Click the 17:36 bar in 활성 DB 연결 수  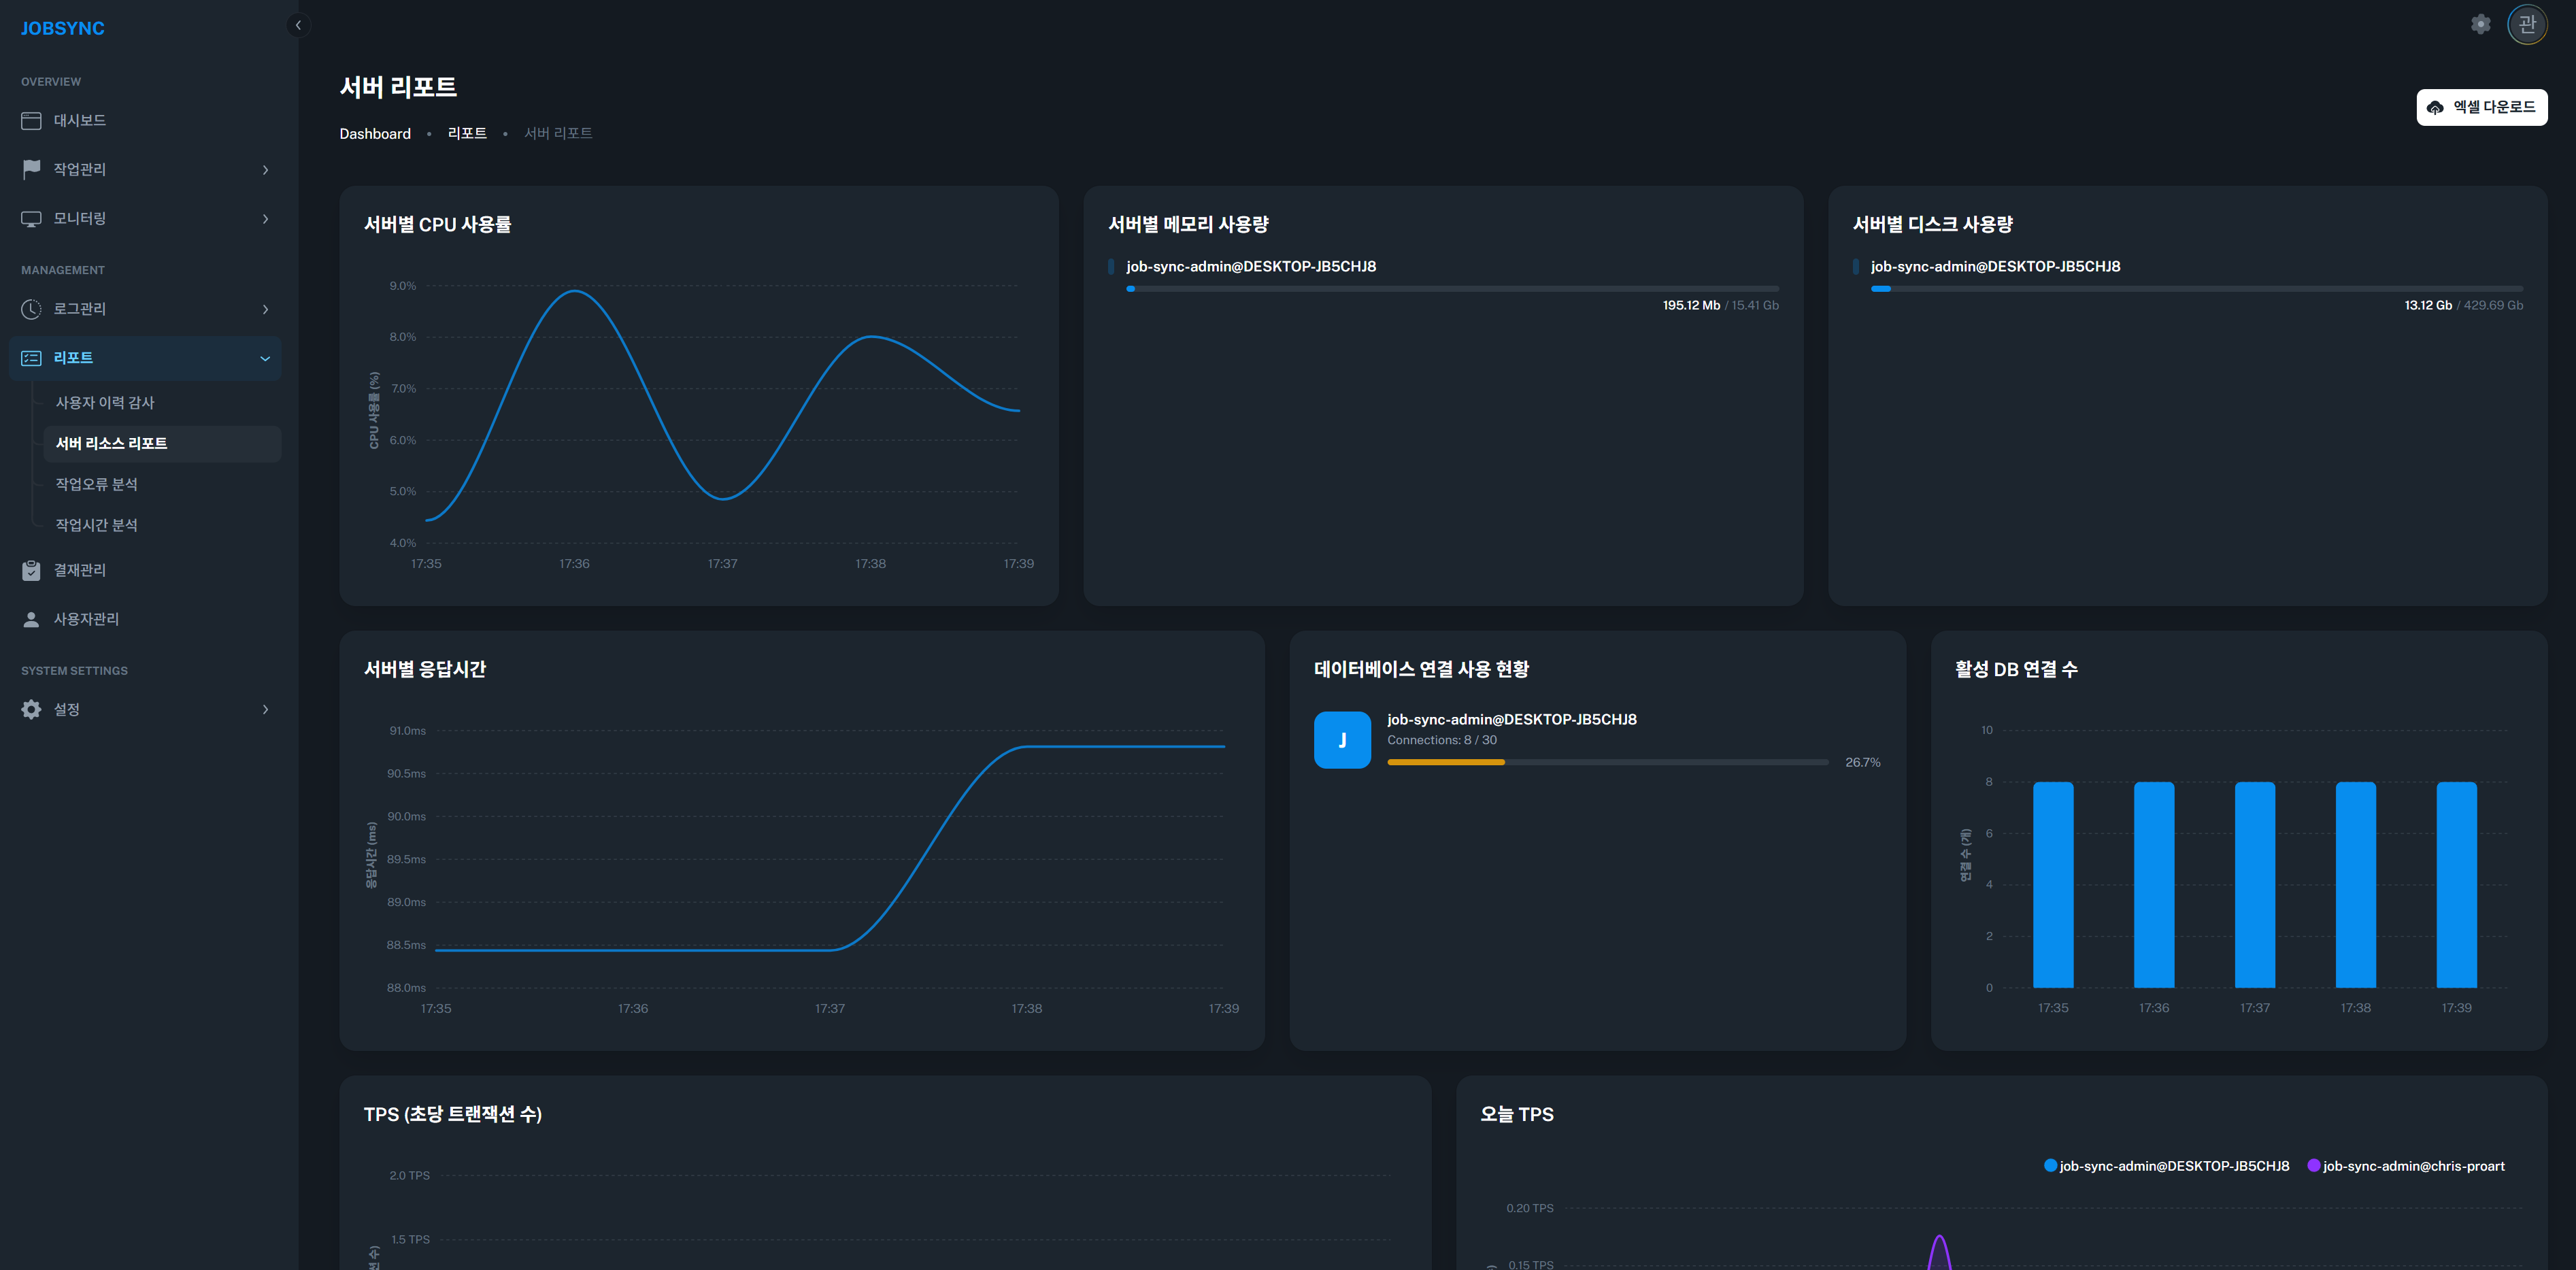pyautogui.click(x=2154, y=885)
